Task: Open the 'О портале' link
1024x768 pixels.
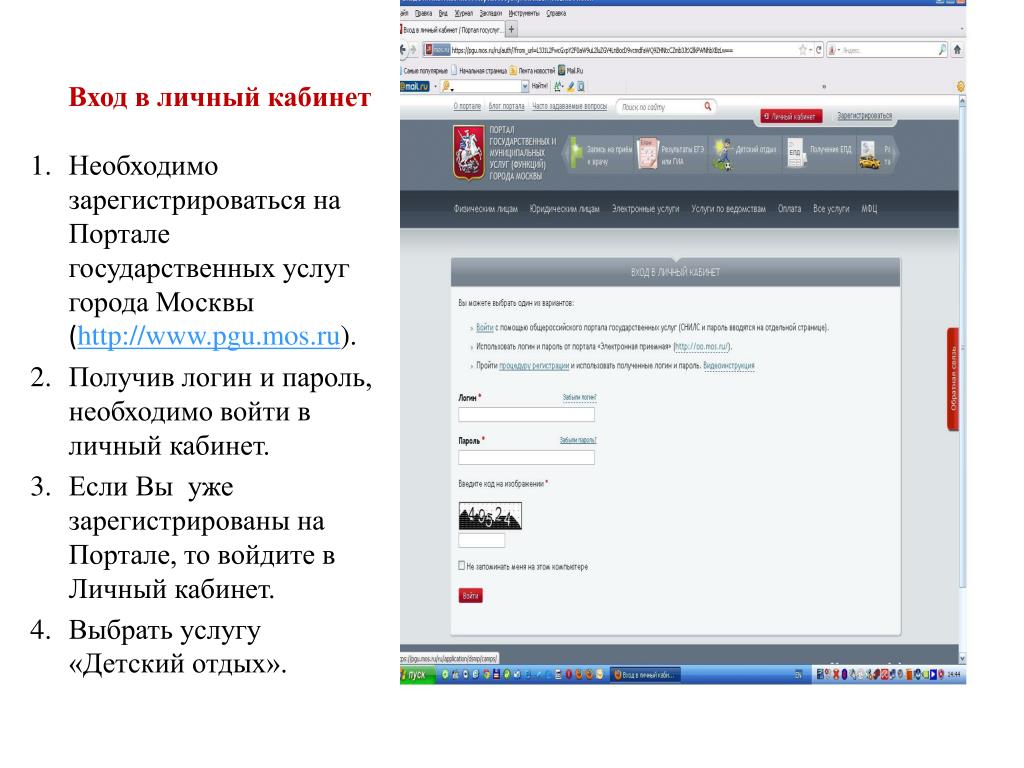Action: [467, 106]
